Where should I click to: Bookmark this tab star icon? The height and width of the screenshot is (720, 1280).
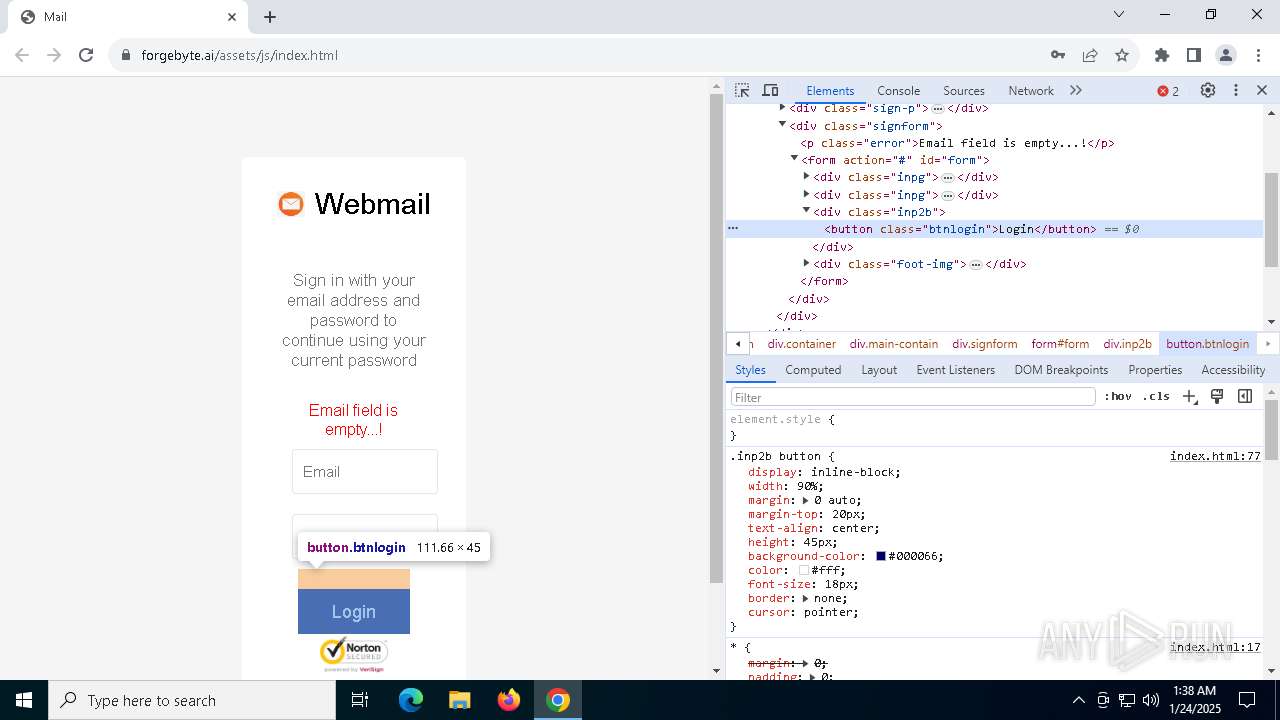1122,55
